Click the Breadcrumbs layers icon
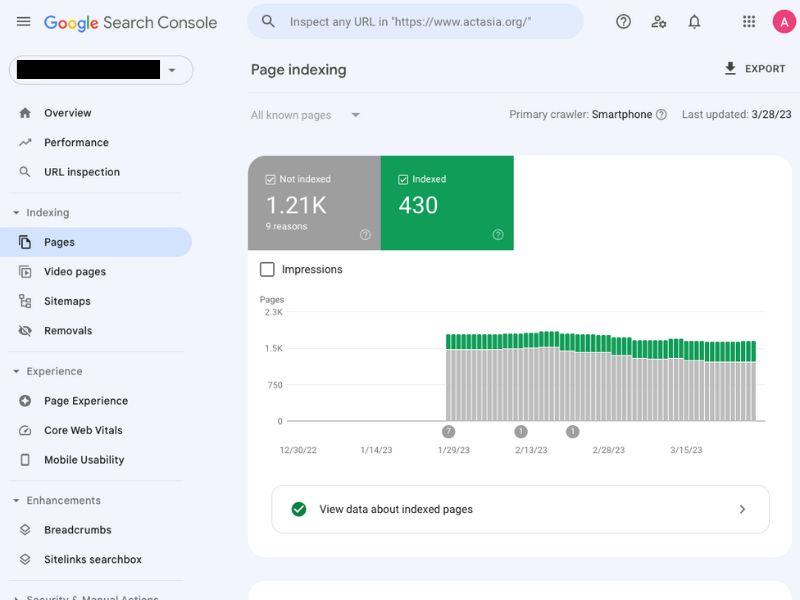The width and height of the screenshot is (800, 600). tap(25, 530)
